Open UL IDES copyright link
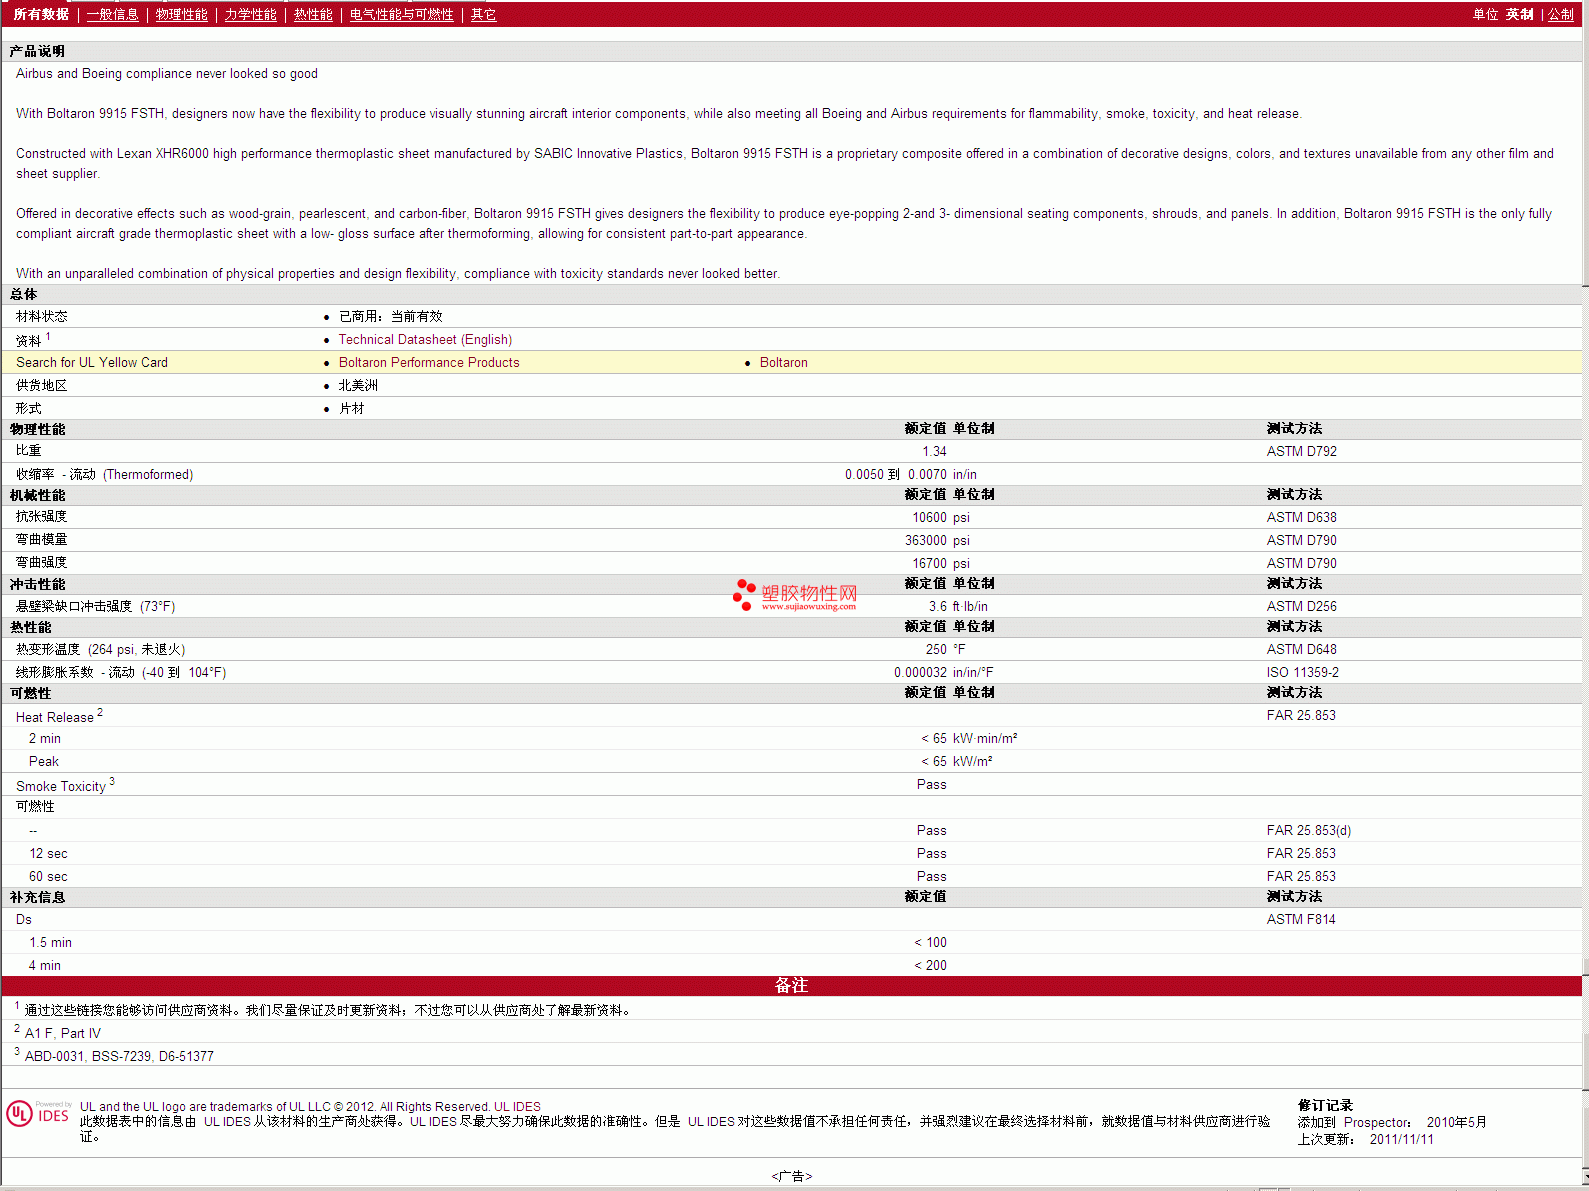 click(517, 1107)
